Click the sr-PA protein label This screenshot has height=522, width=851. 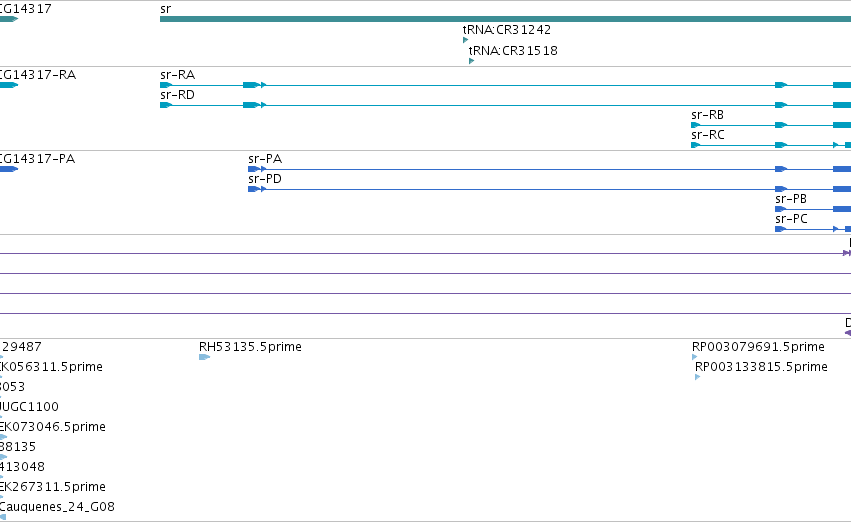265,159
